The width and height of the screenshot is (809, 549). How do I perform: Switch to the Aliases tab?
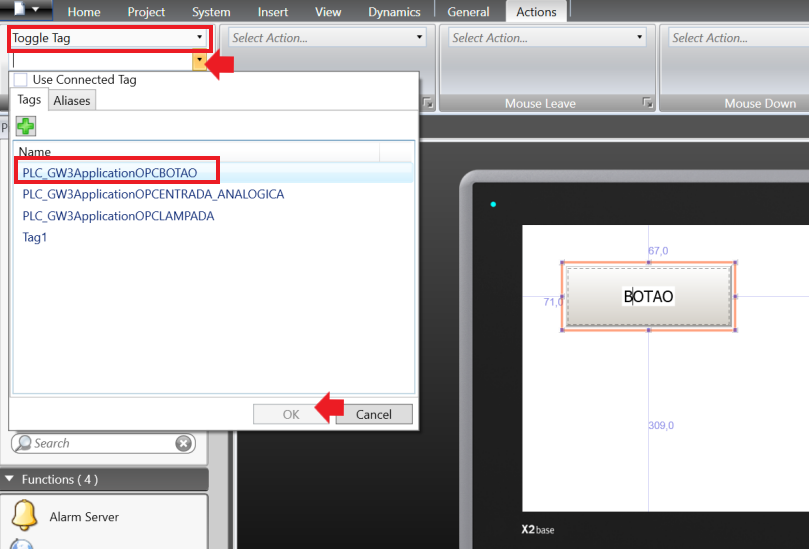(x=72, y=100)
